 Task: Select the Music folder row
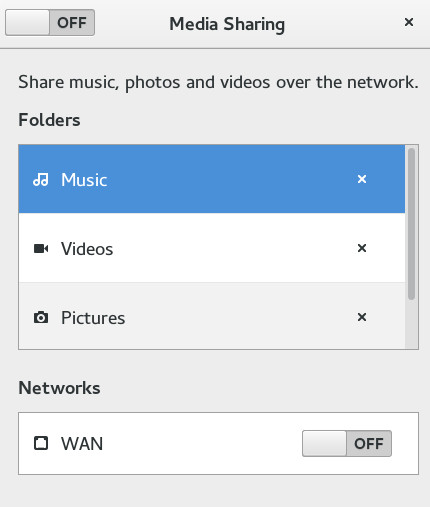pyautogui.click(x=212, y=179)
